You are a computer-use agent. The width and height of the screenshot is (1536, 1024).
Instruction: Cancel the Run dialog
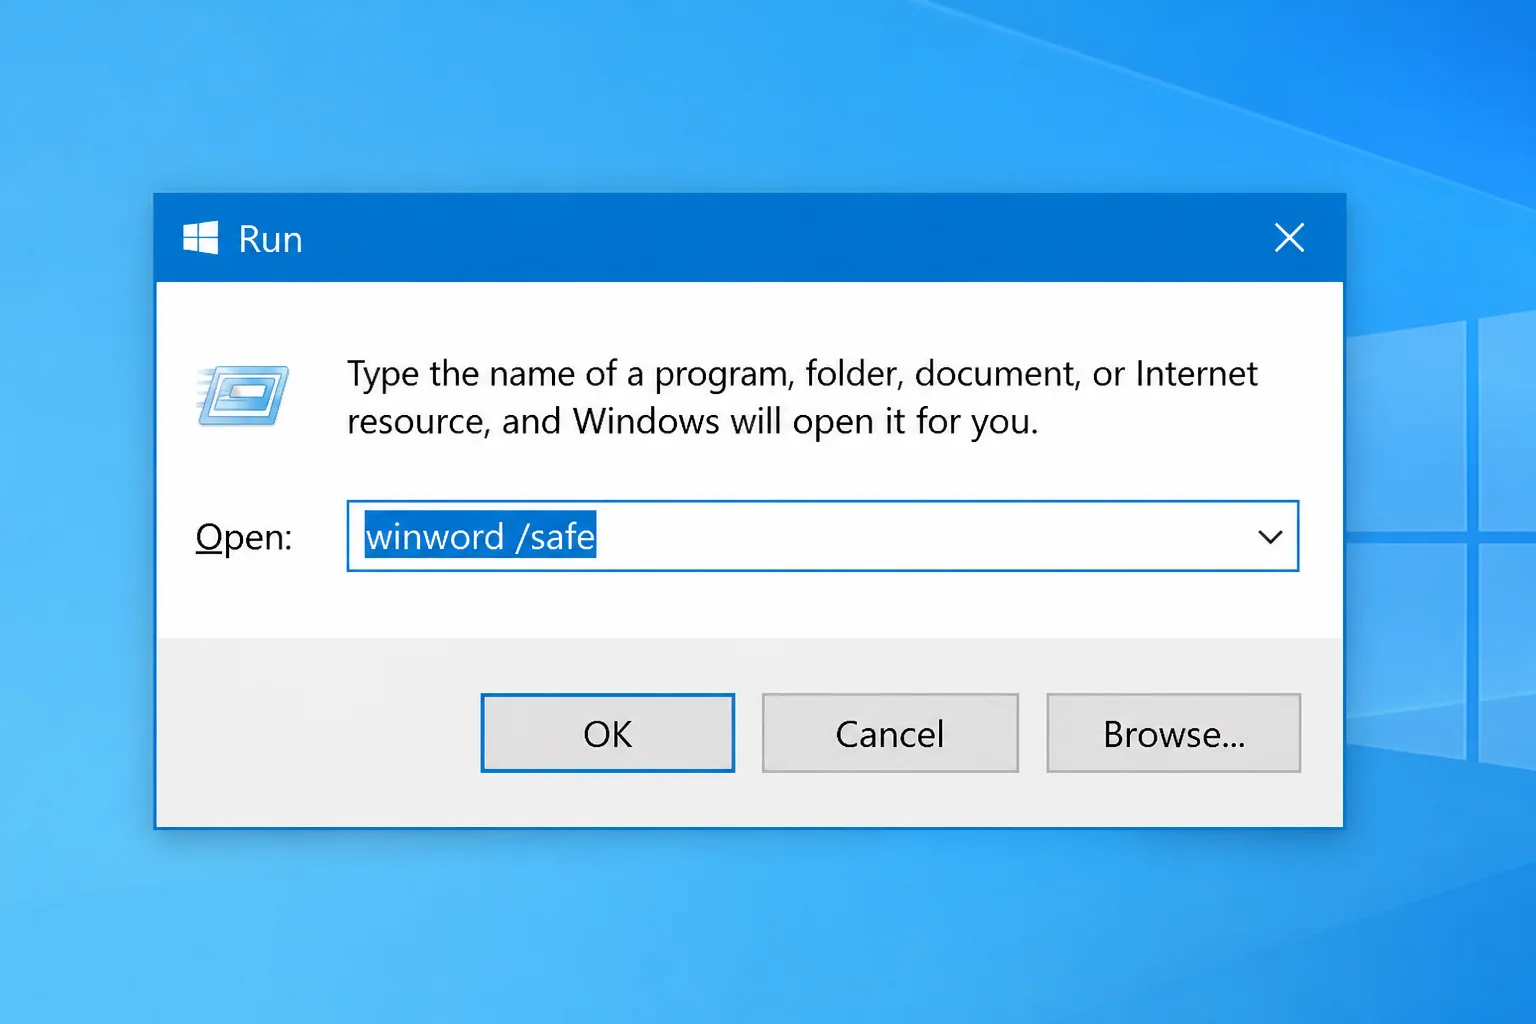[890, 733]
